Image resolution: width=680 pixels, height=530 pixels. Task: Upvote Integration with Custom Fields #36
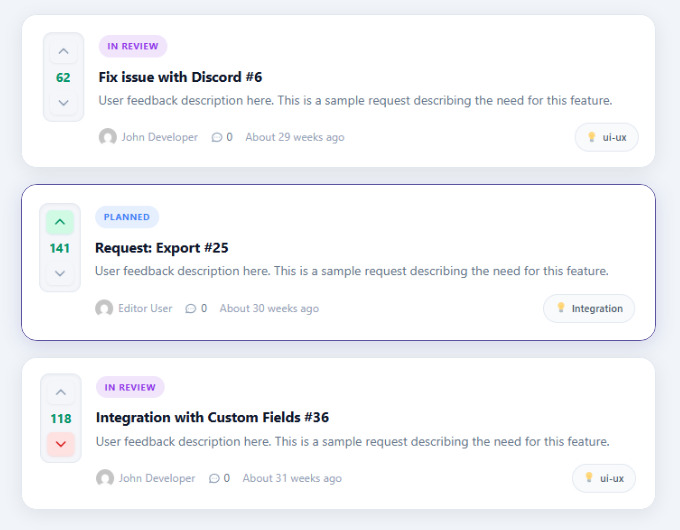point(61,393)
